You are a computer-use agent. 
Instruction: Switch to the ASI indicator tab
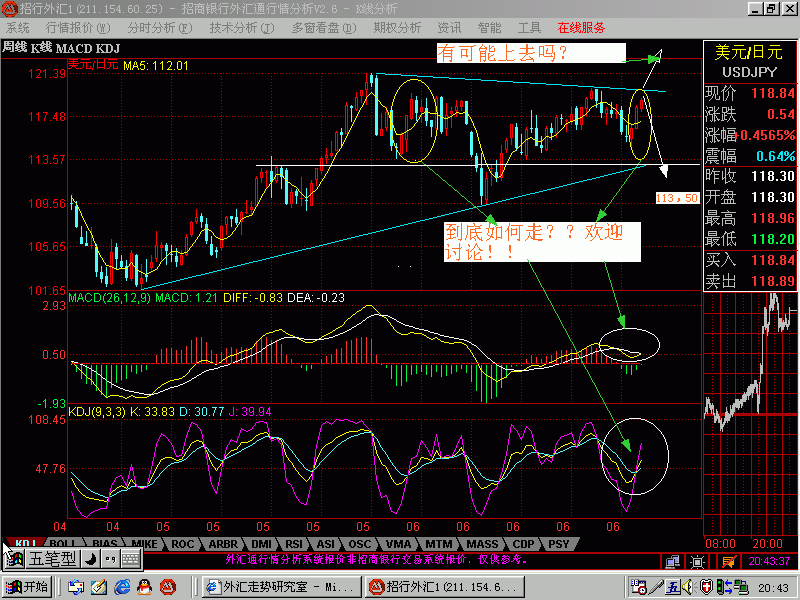326,544
